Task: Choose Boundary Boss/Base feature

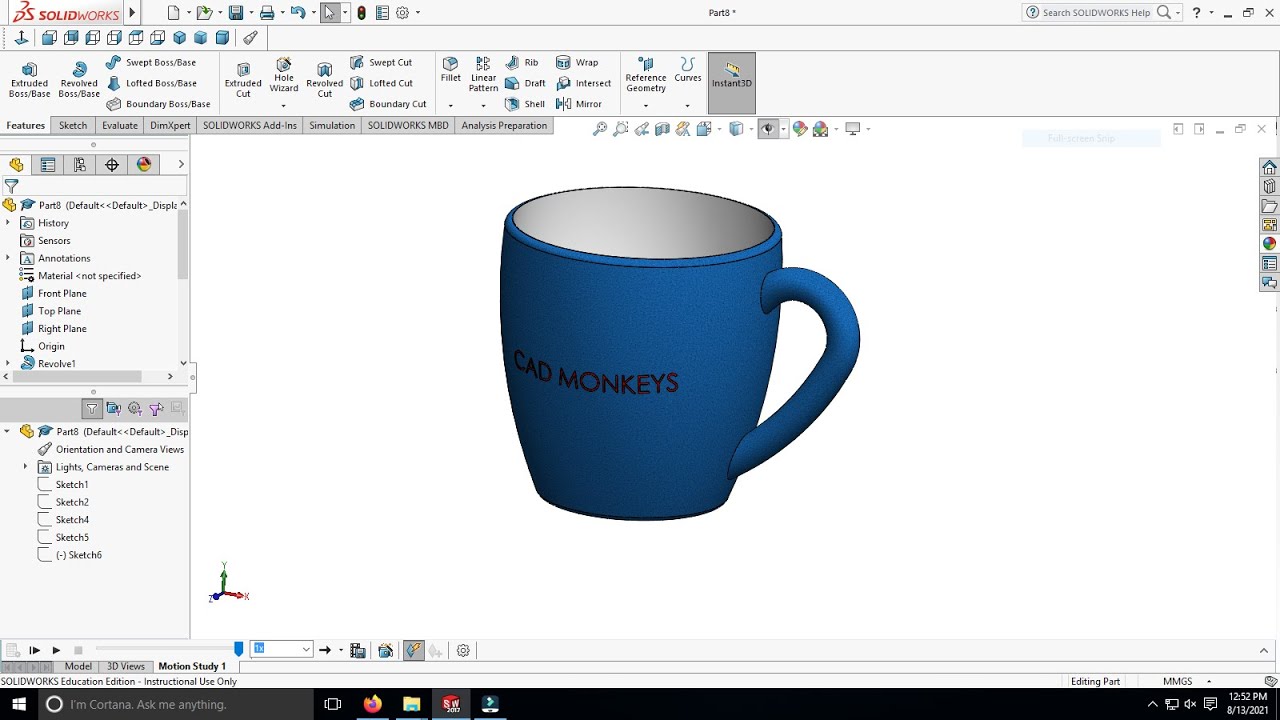Action: click(157, 104)
